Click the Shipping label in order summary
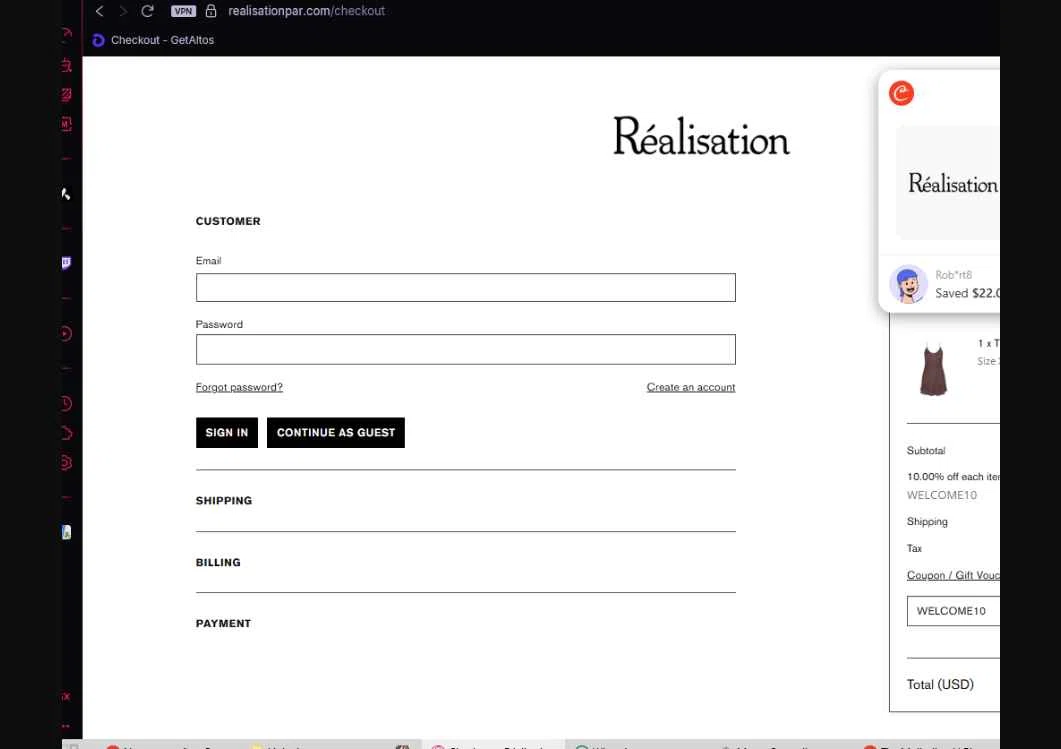The height and width of the screenshot is (749, 1061). tap(927, 522)
